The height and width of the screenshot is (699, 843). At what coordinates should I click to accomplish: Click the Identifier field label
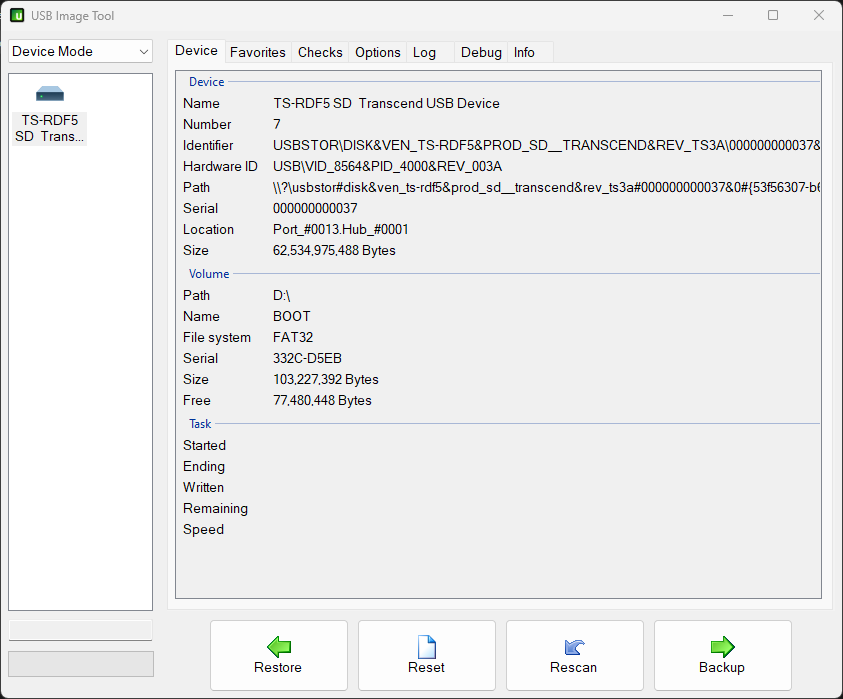(x=208, y=145)
